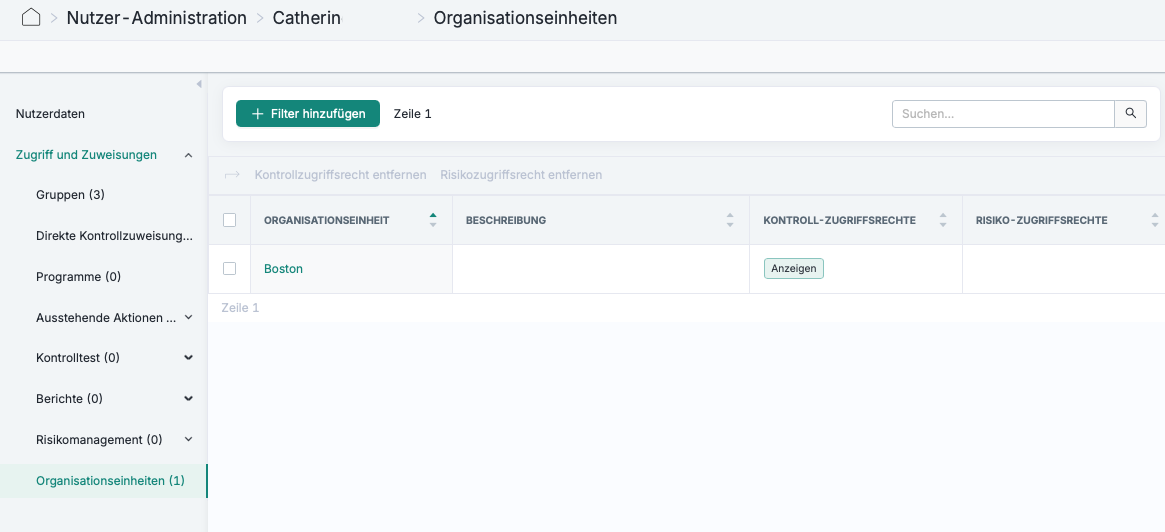The image size is (1165, 532).
Task: Expand Kontrolltest (0) chevron
Action: point(188,358)
